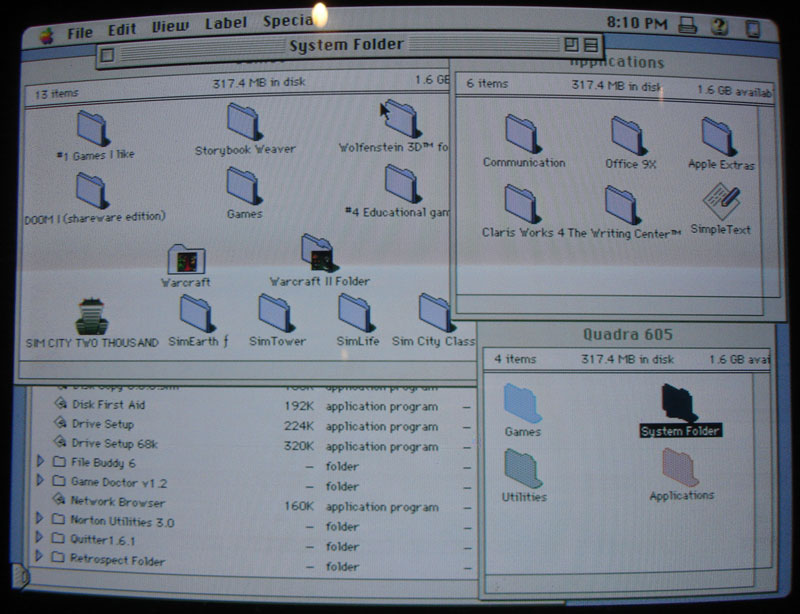Open the Claris Works 4 folder
The width and height of the screenshot is (800, 614).
(522, 204)
